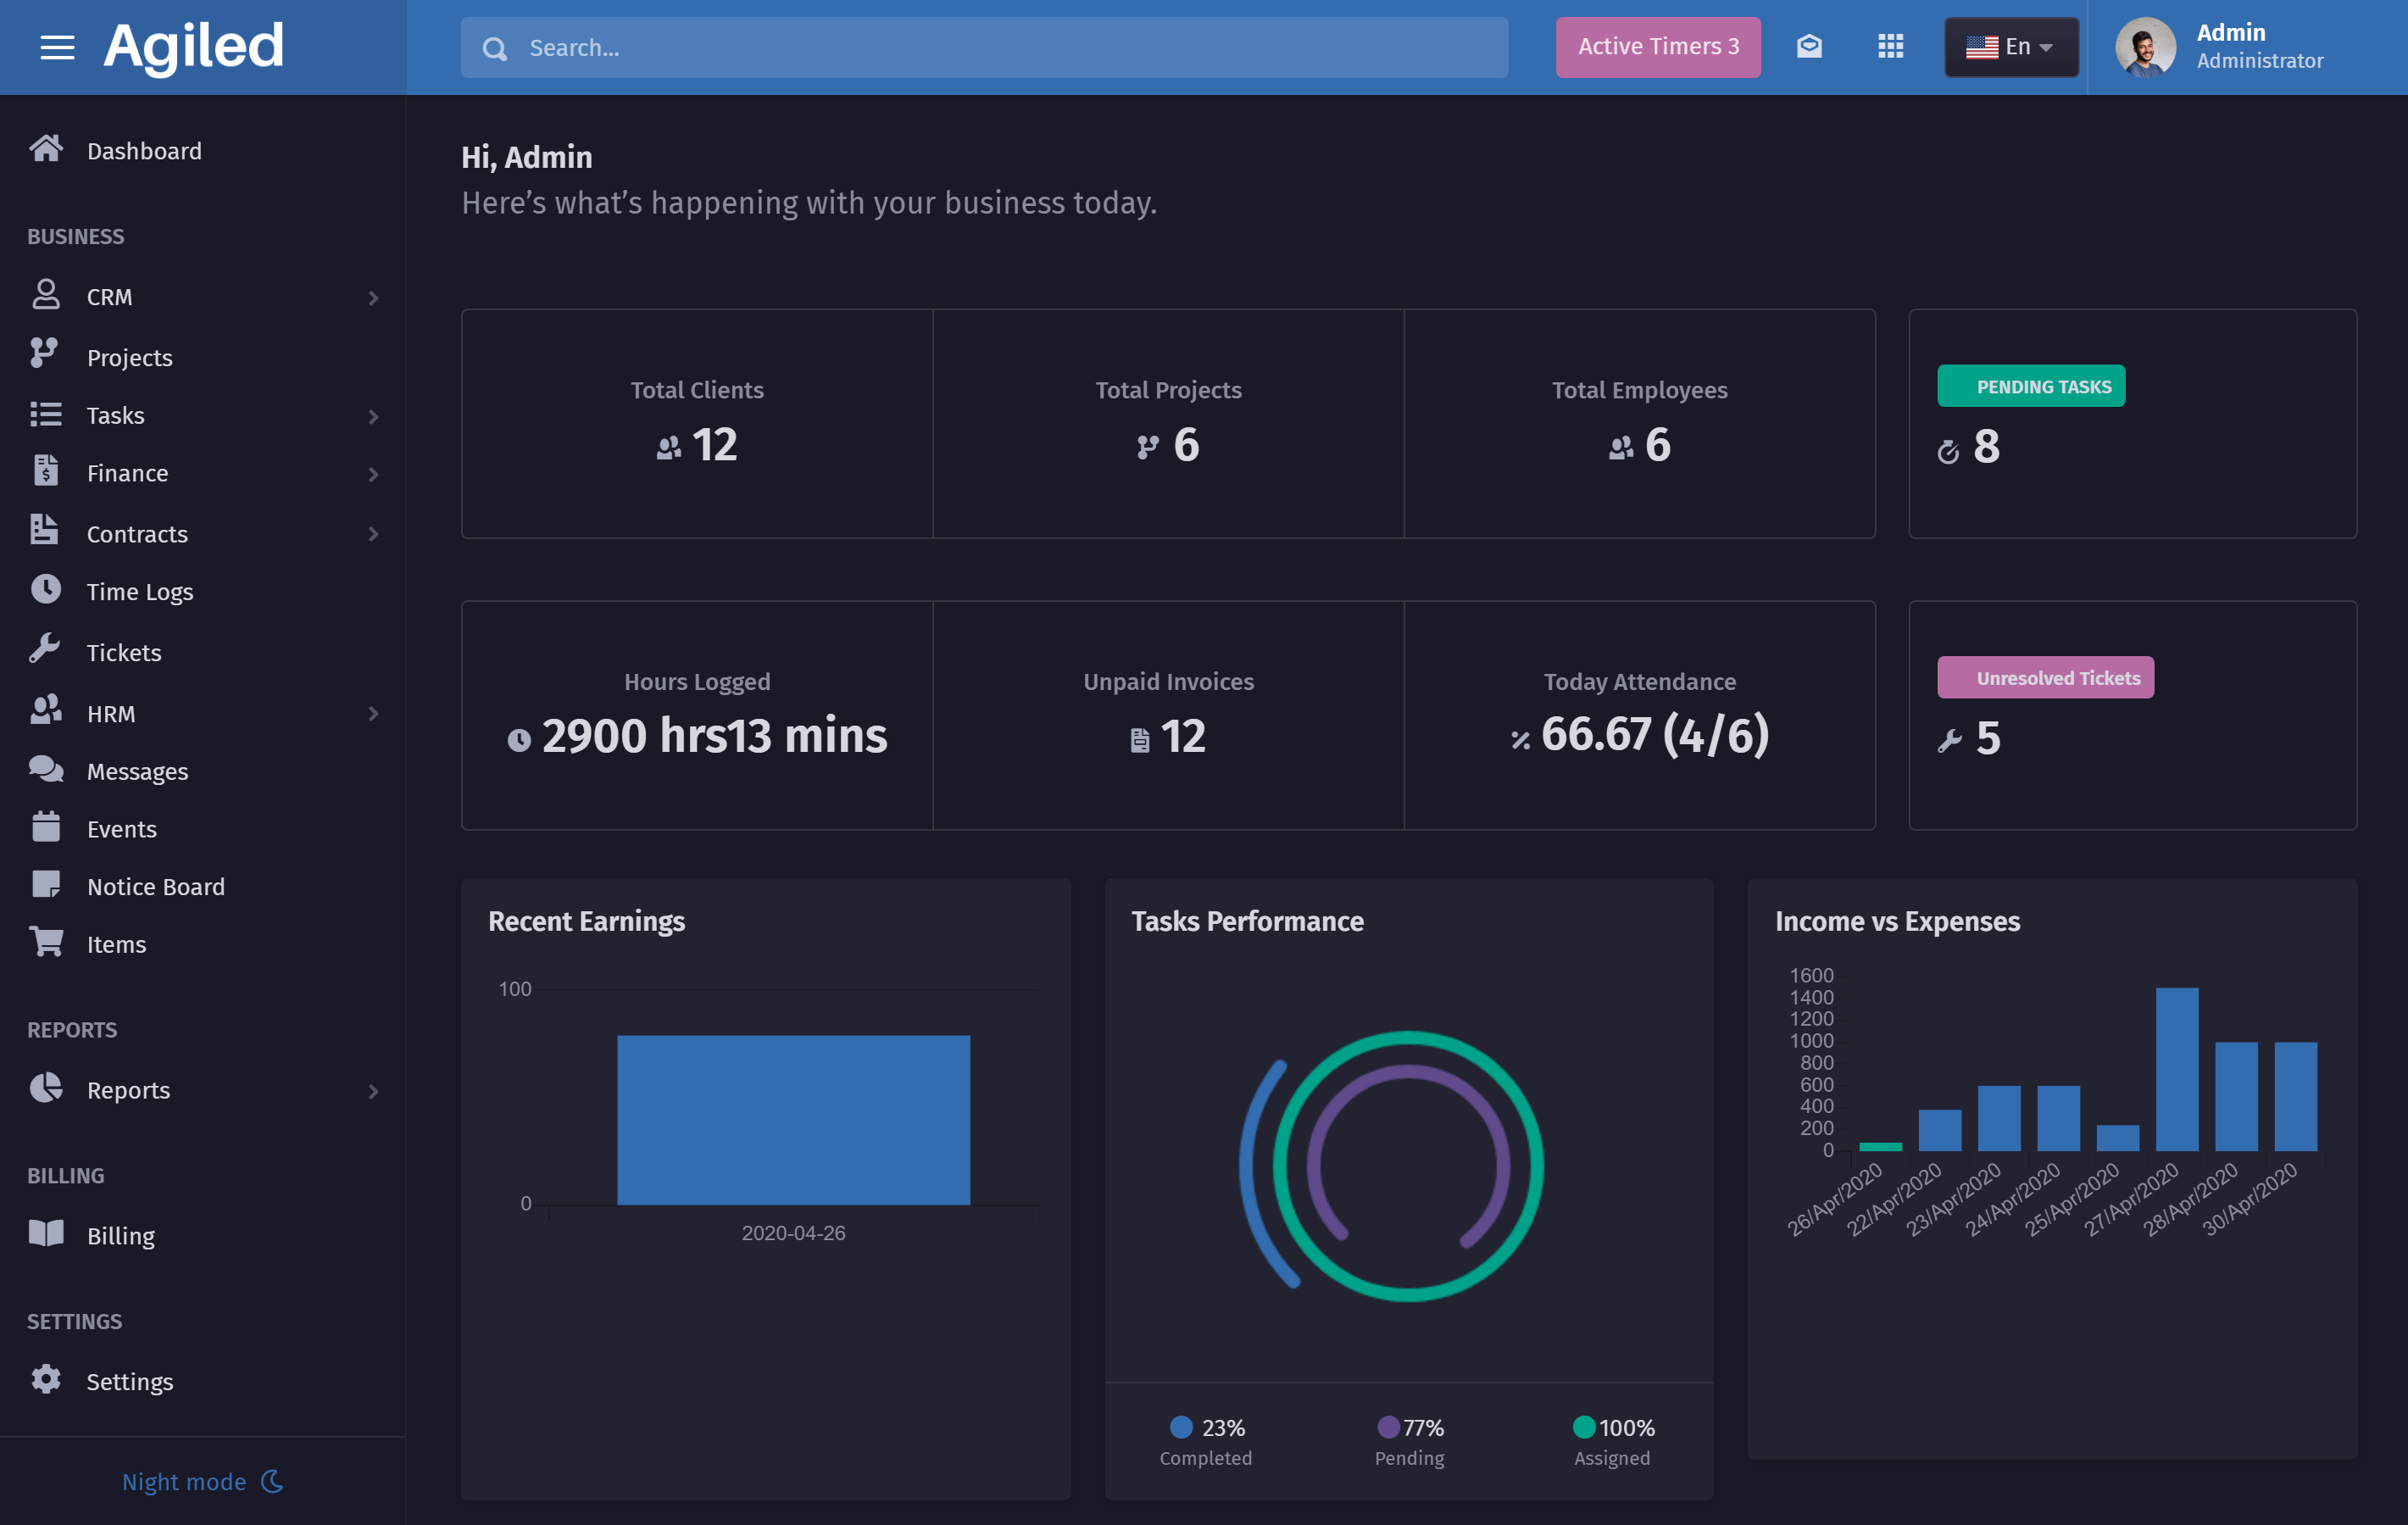Viewport: 2408px width, 1525px height.
Task: Click the Items shopping cart icon
Action: pos(46,942)
